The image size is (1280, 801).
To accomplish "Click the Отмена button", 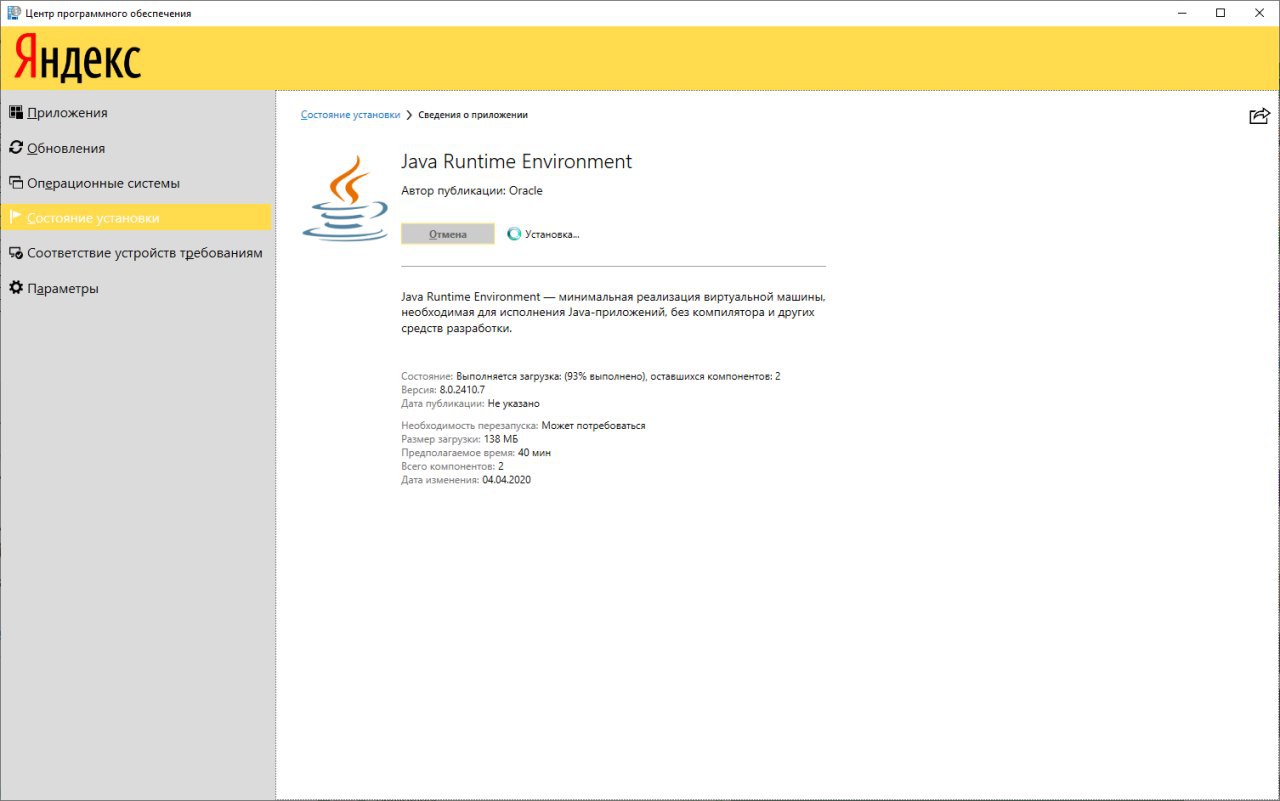I will (x=448, y=234).
